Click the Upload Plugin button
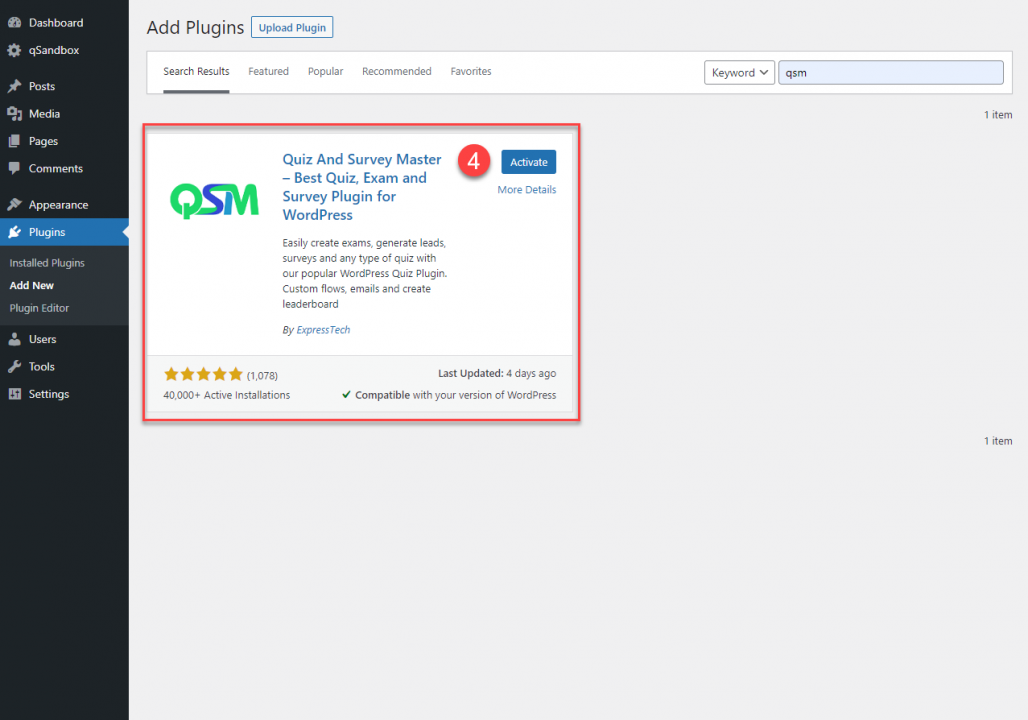Image resolution: width=1028 pixels, height=720 pixels. point(291,27)
